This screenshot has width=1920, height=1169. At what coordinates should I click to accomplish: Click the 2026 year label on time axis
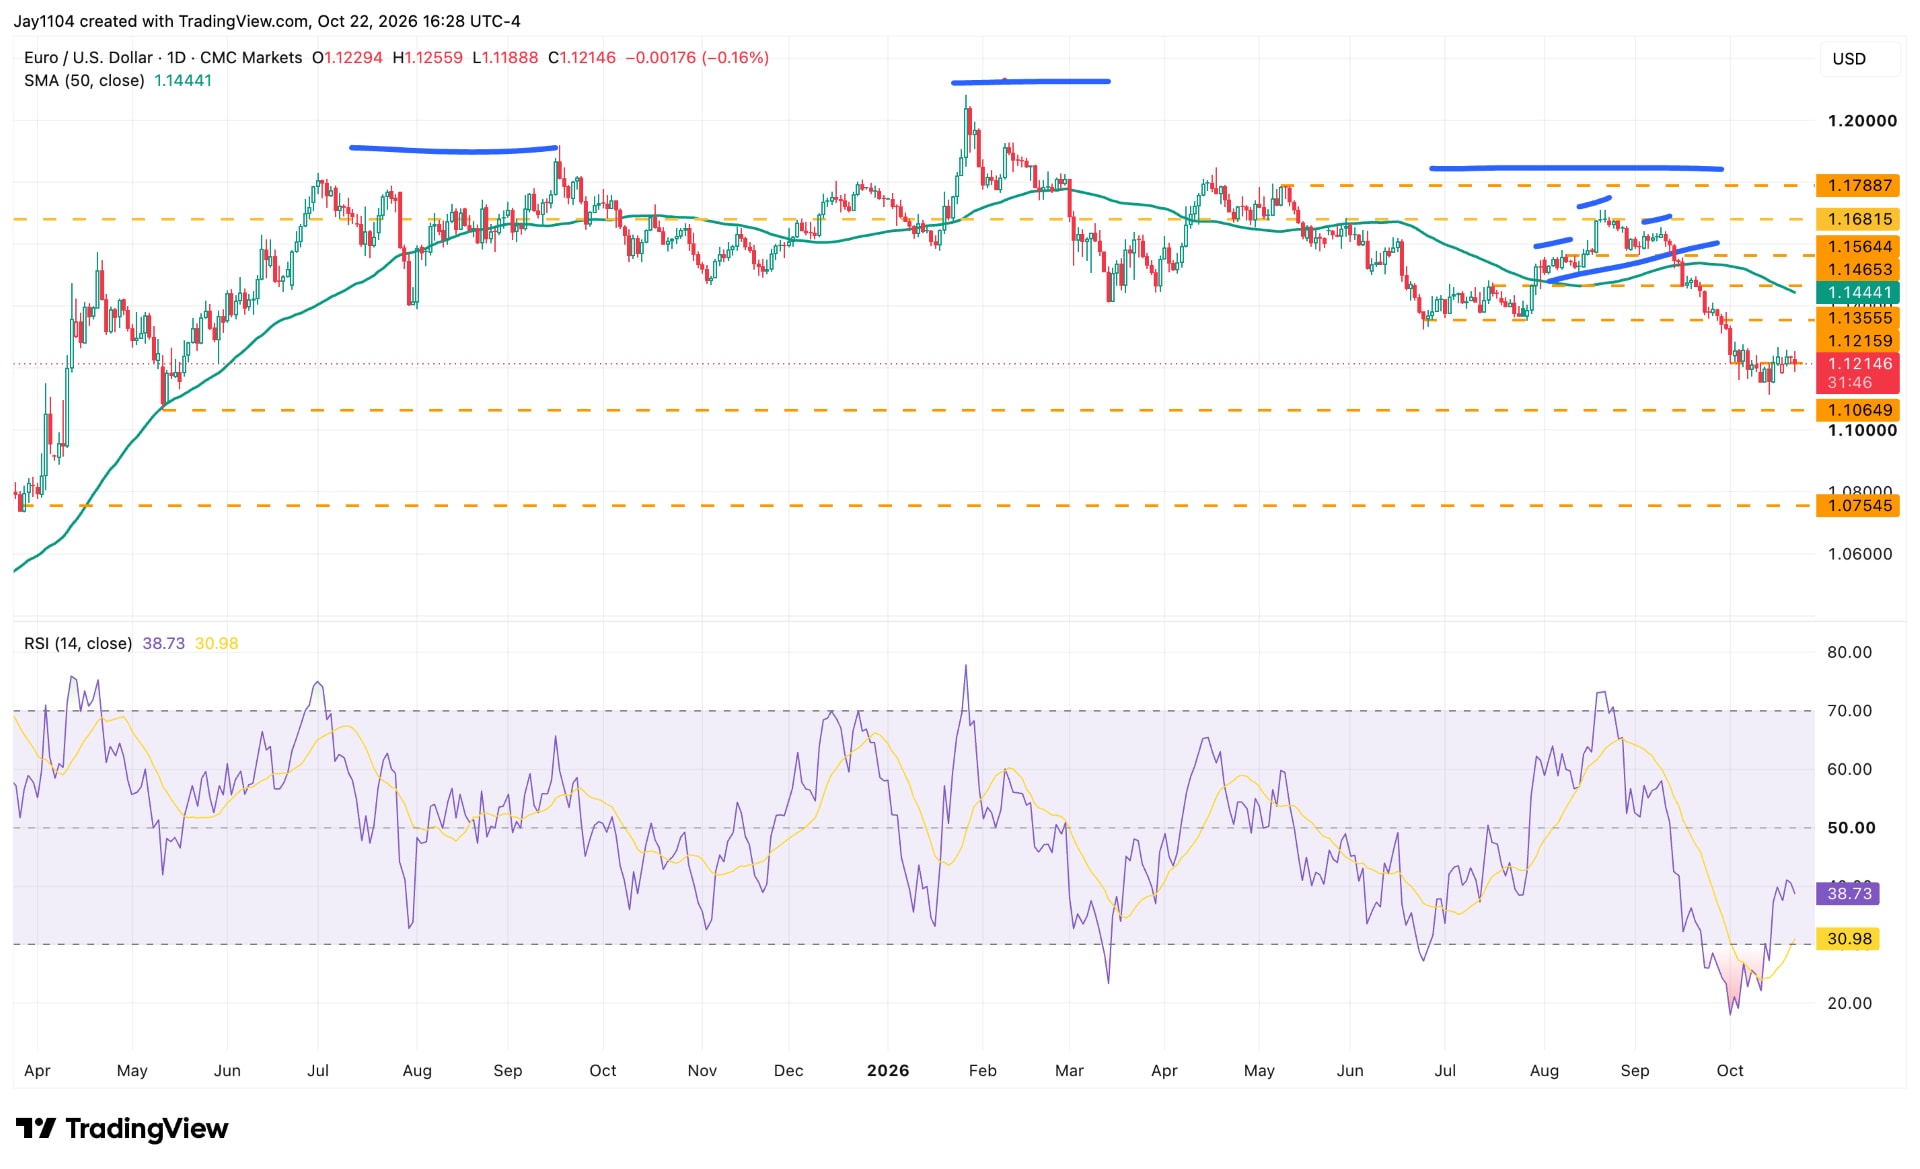(x=888, y=1071)
